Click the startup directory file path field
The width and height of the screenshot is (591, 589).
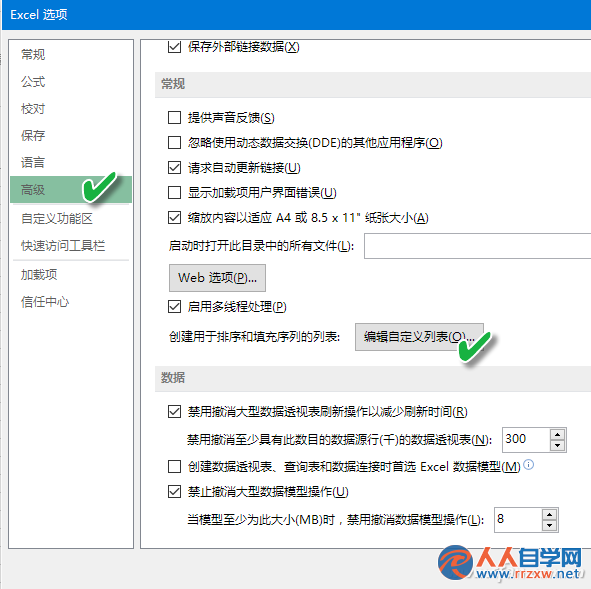coord(477,246)
